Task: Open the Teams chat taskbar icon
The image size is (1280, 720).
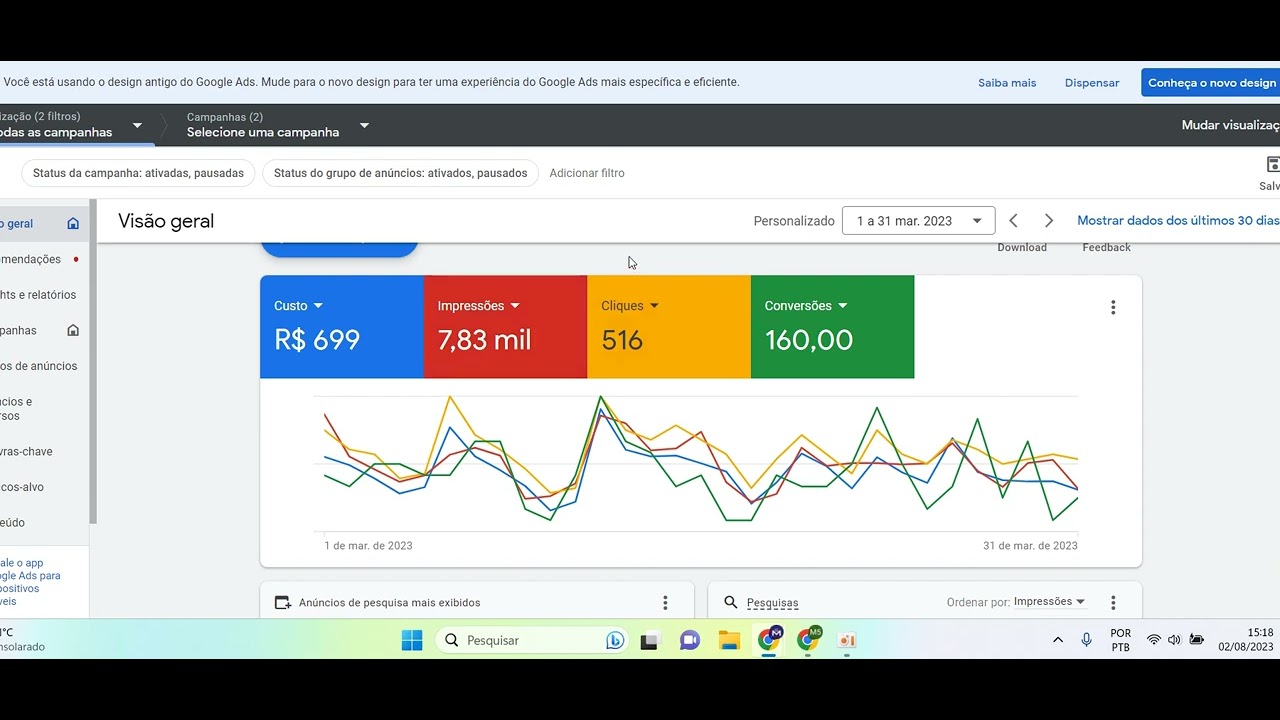Action: pyautogui.click(x=690, y=640)
